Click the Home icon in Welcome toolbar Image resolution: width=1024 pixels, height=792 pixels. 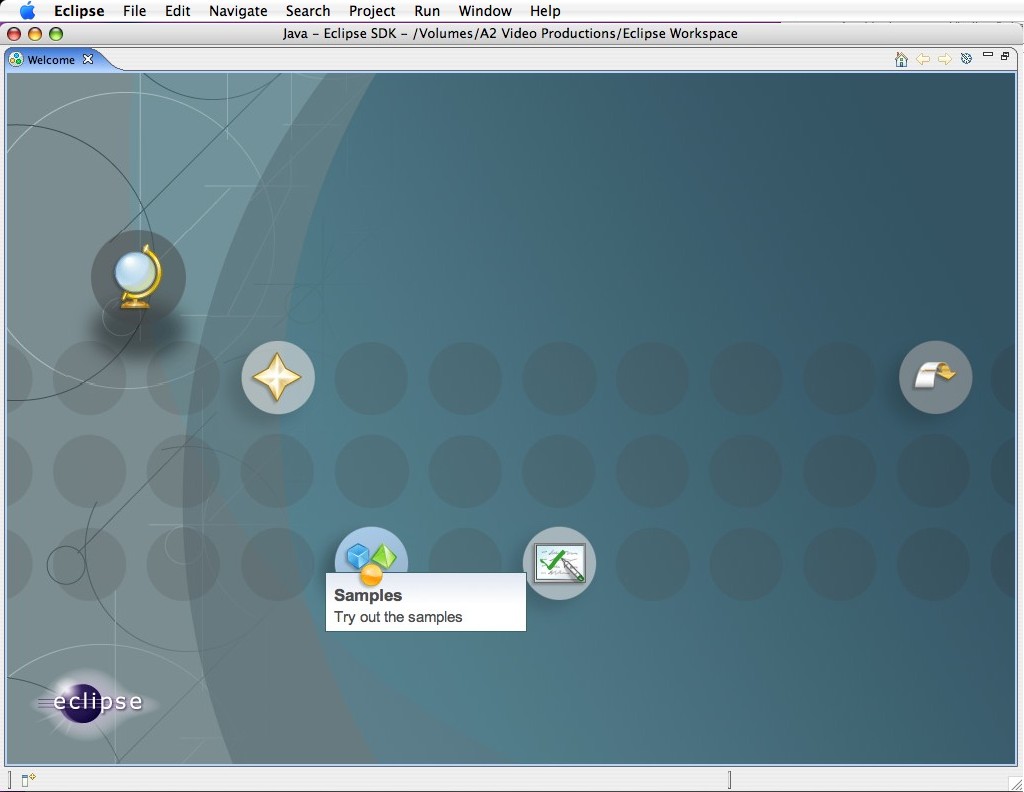coord(901,59)
